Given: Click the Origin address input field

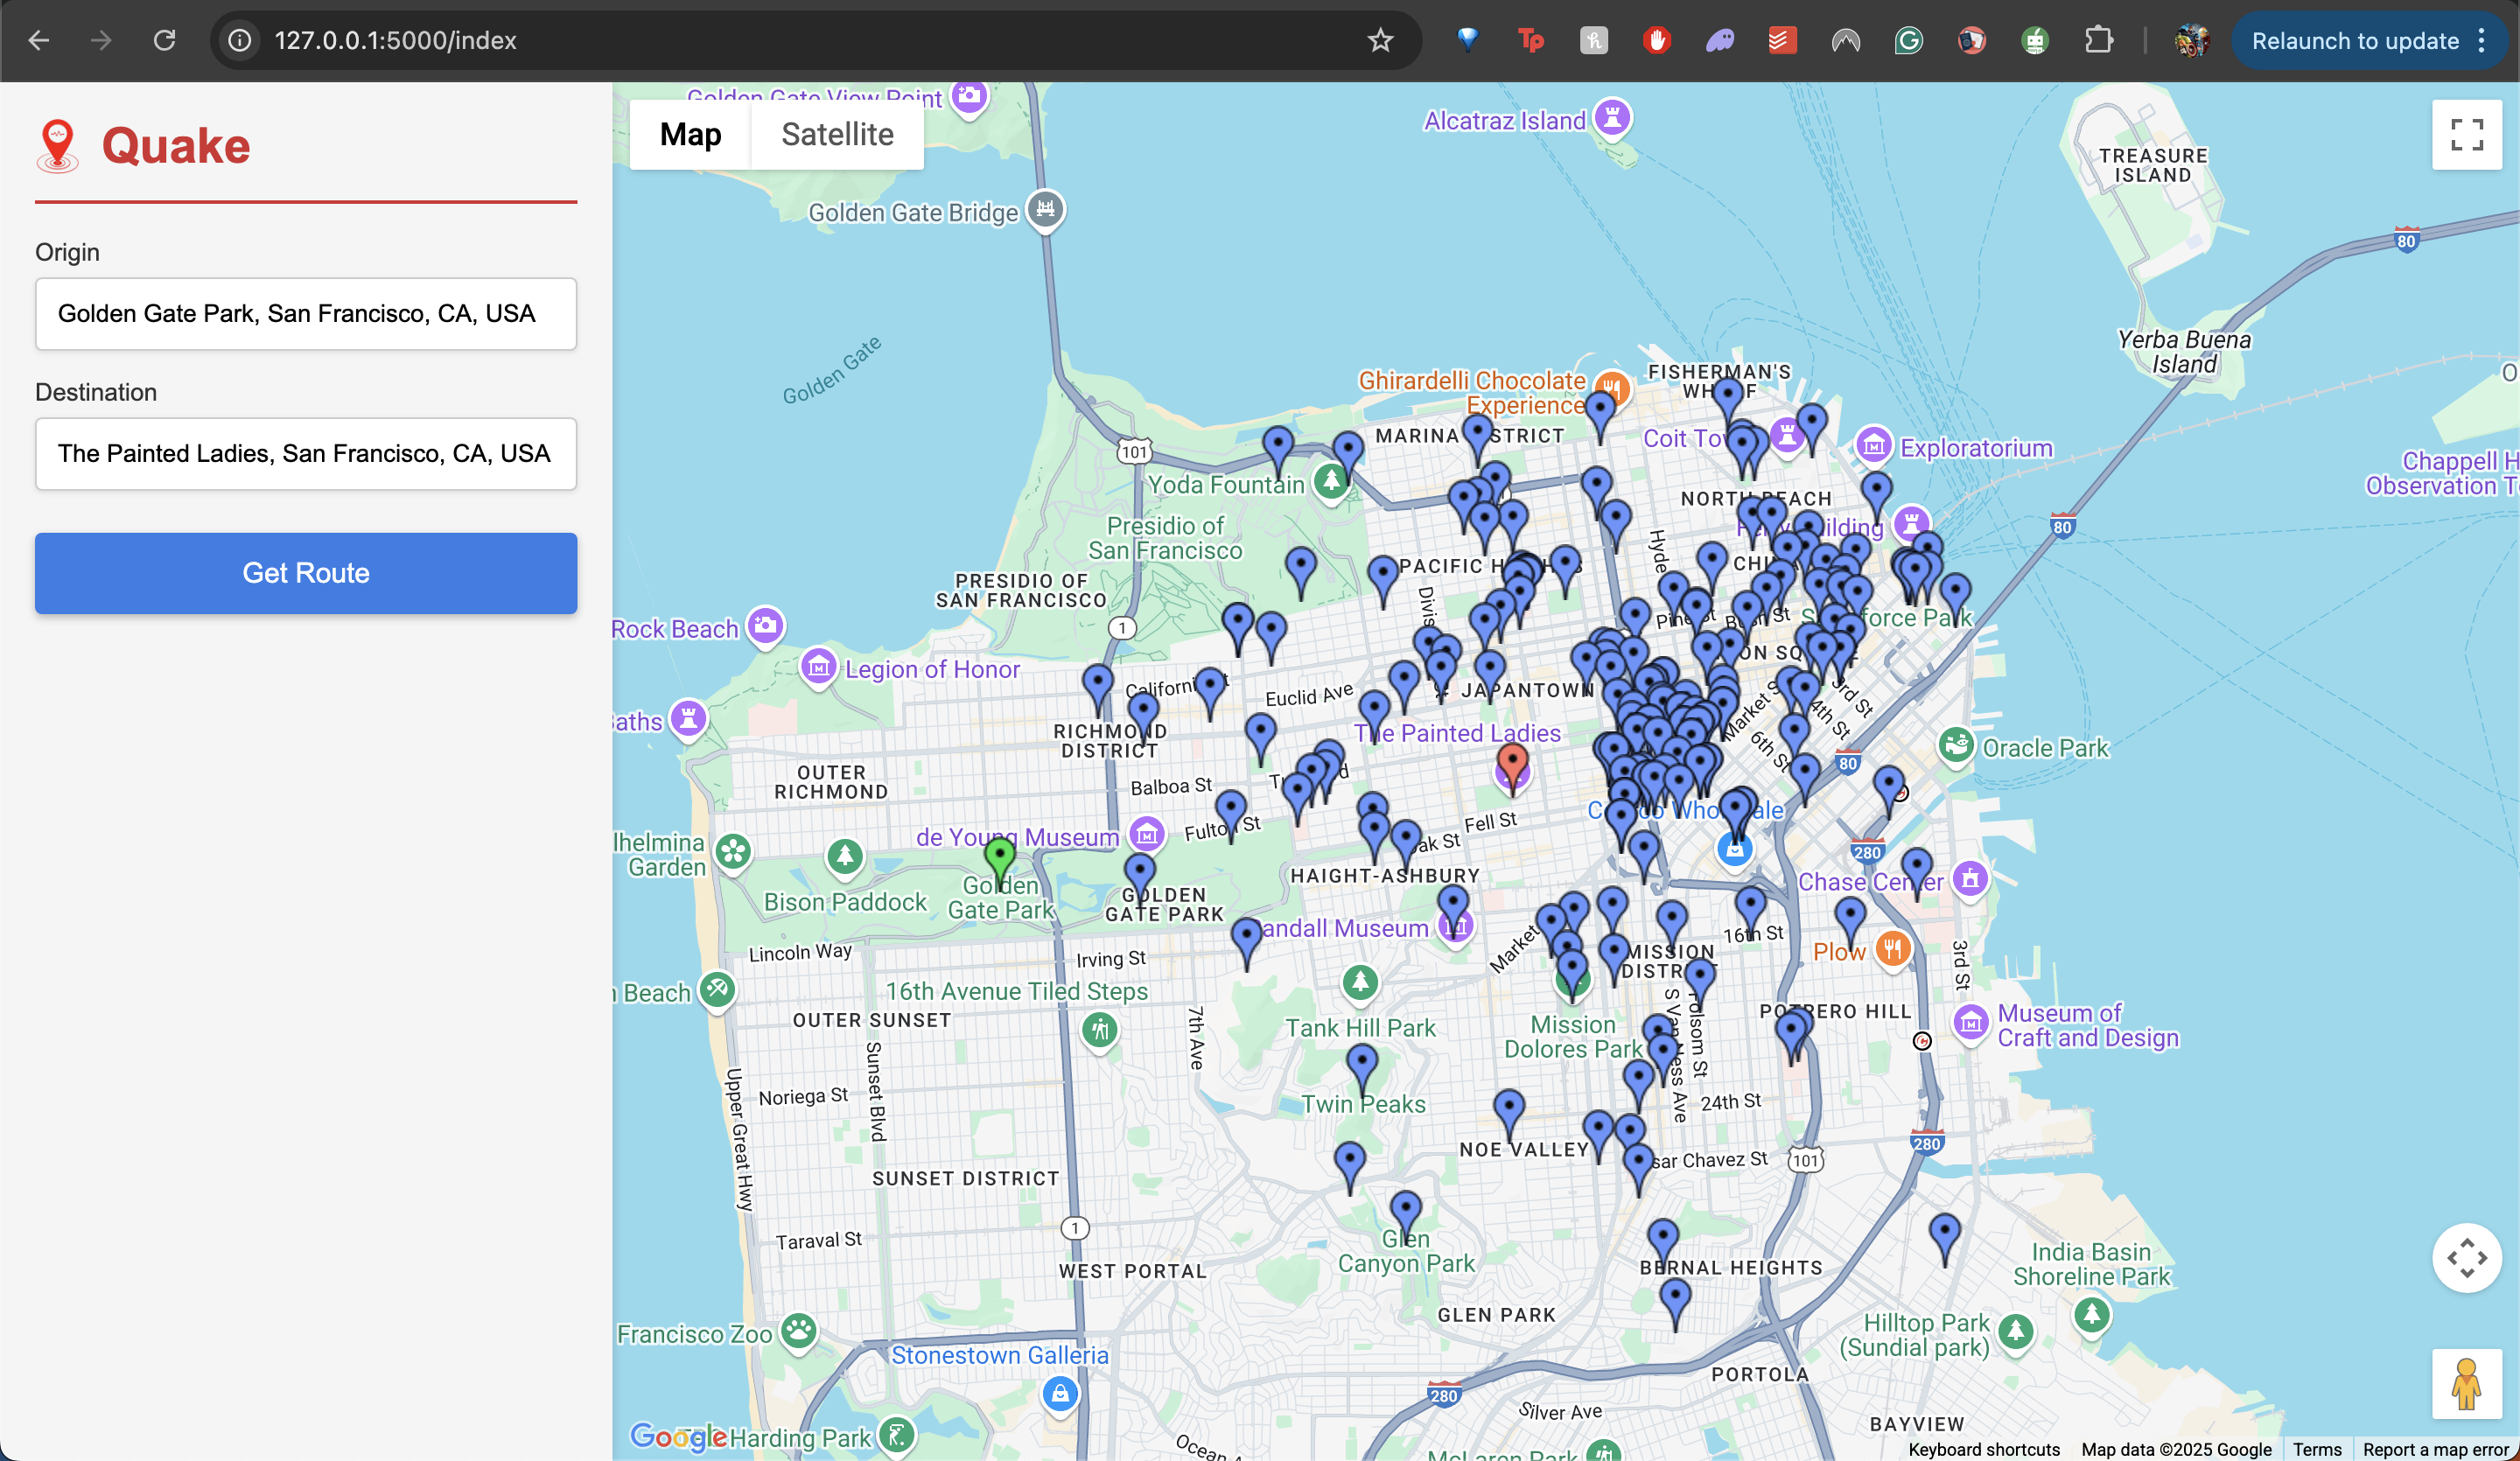Looking at the screenshot, I should pyautogui.click(x=306, y=314).
